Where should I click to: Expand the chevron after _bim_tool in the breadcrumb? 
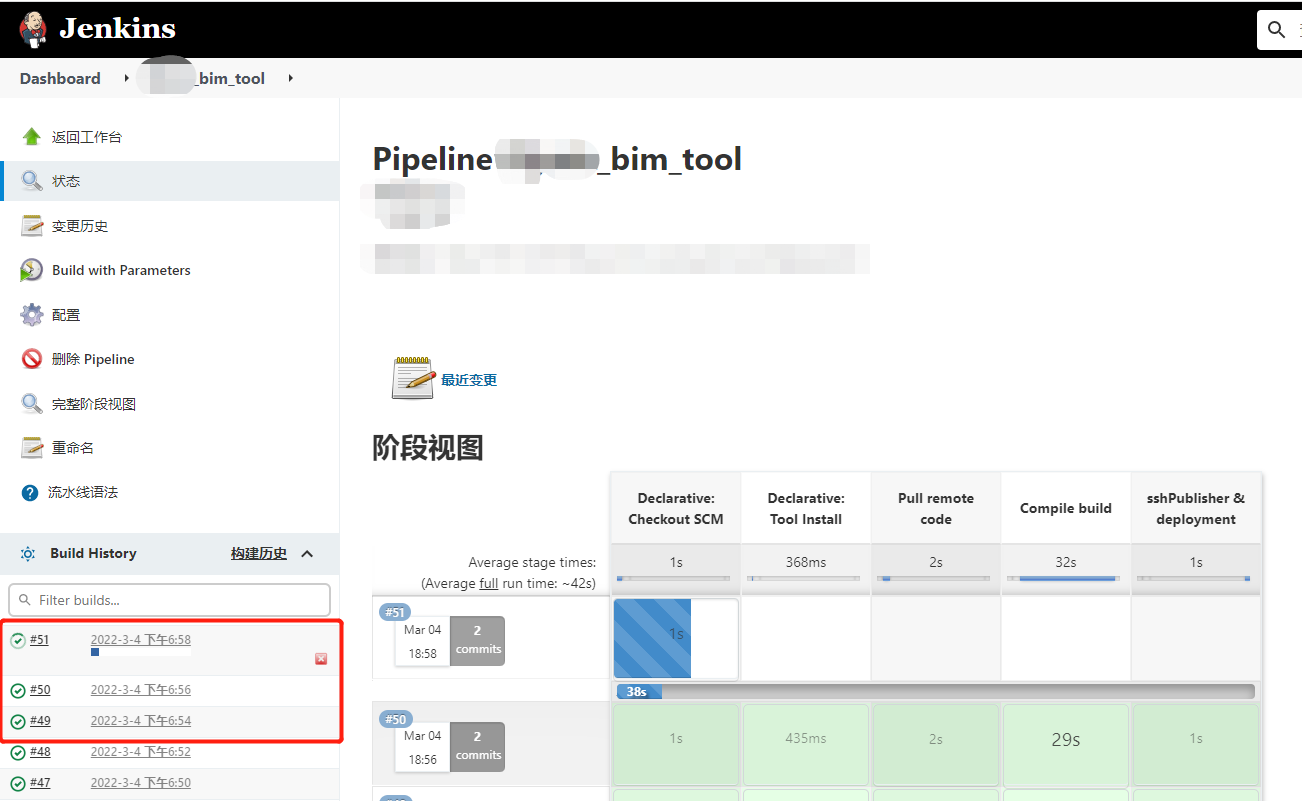pyautogui.click(x=290, y=78)
